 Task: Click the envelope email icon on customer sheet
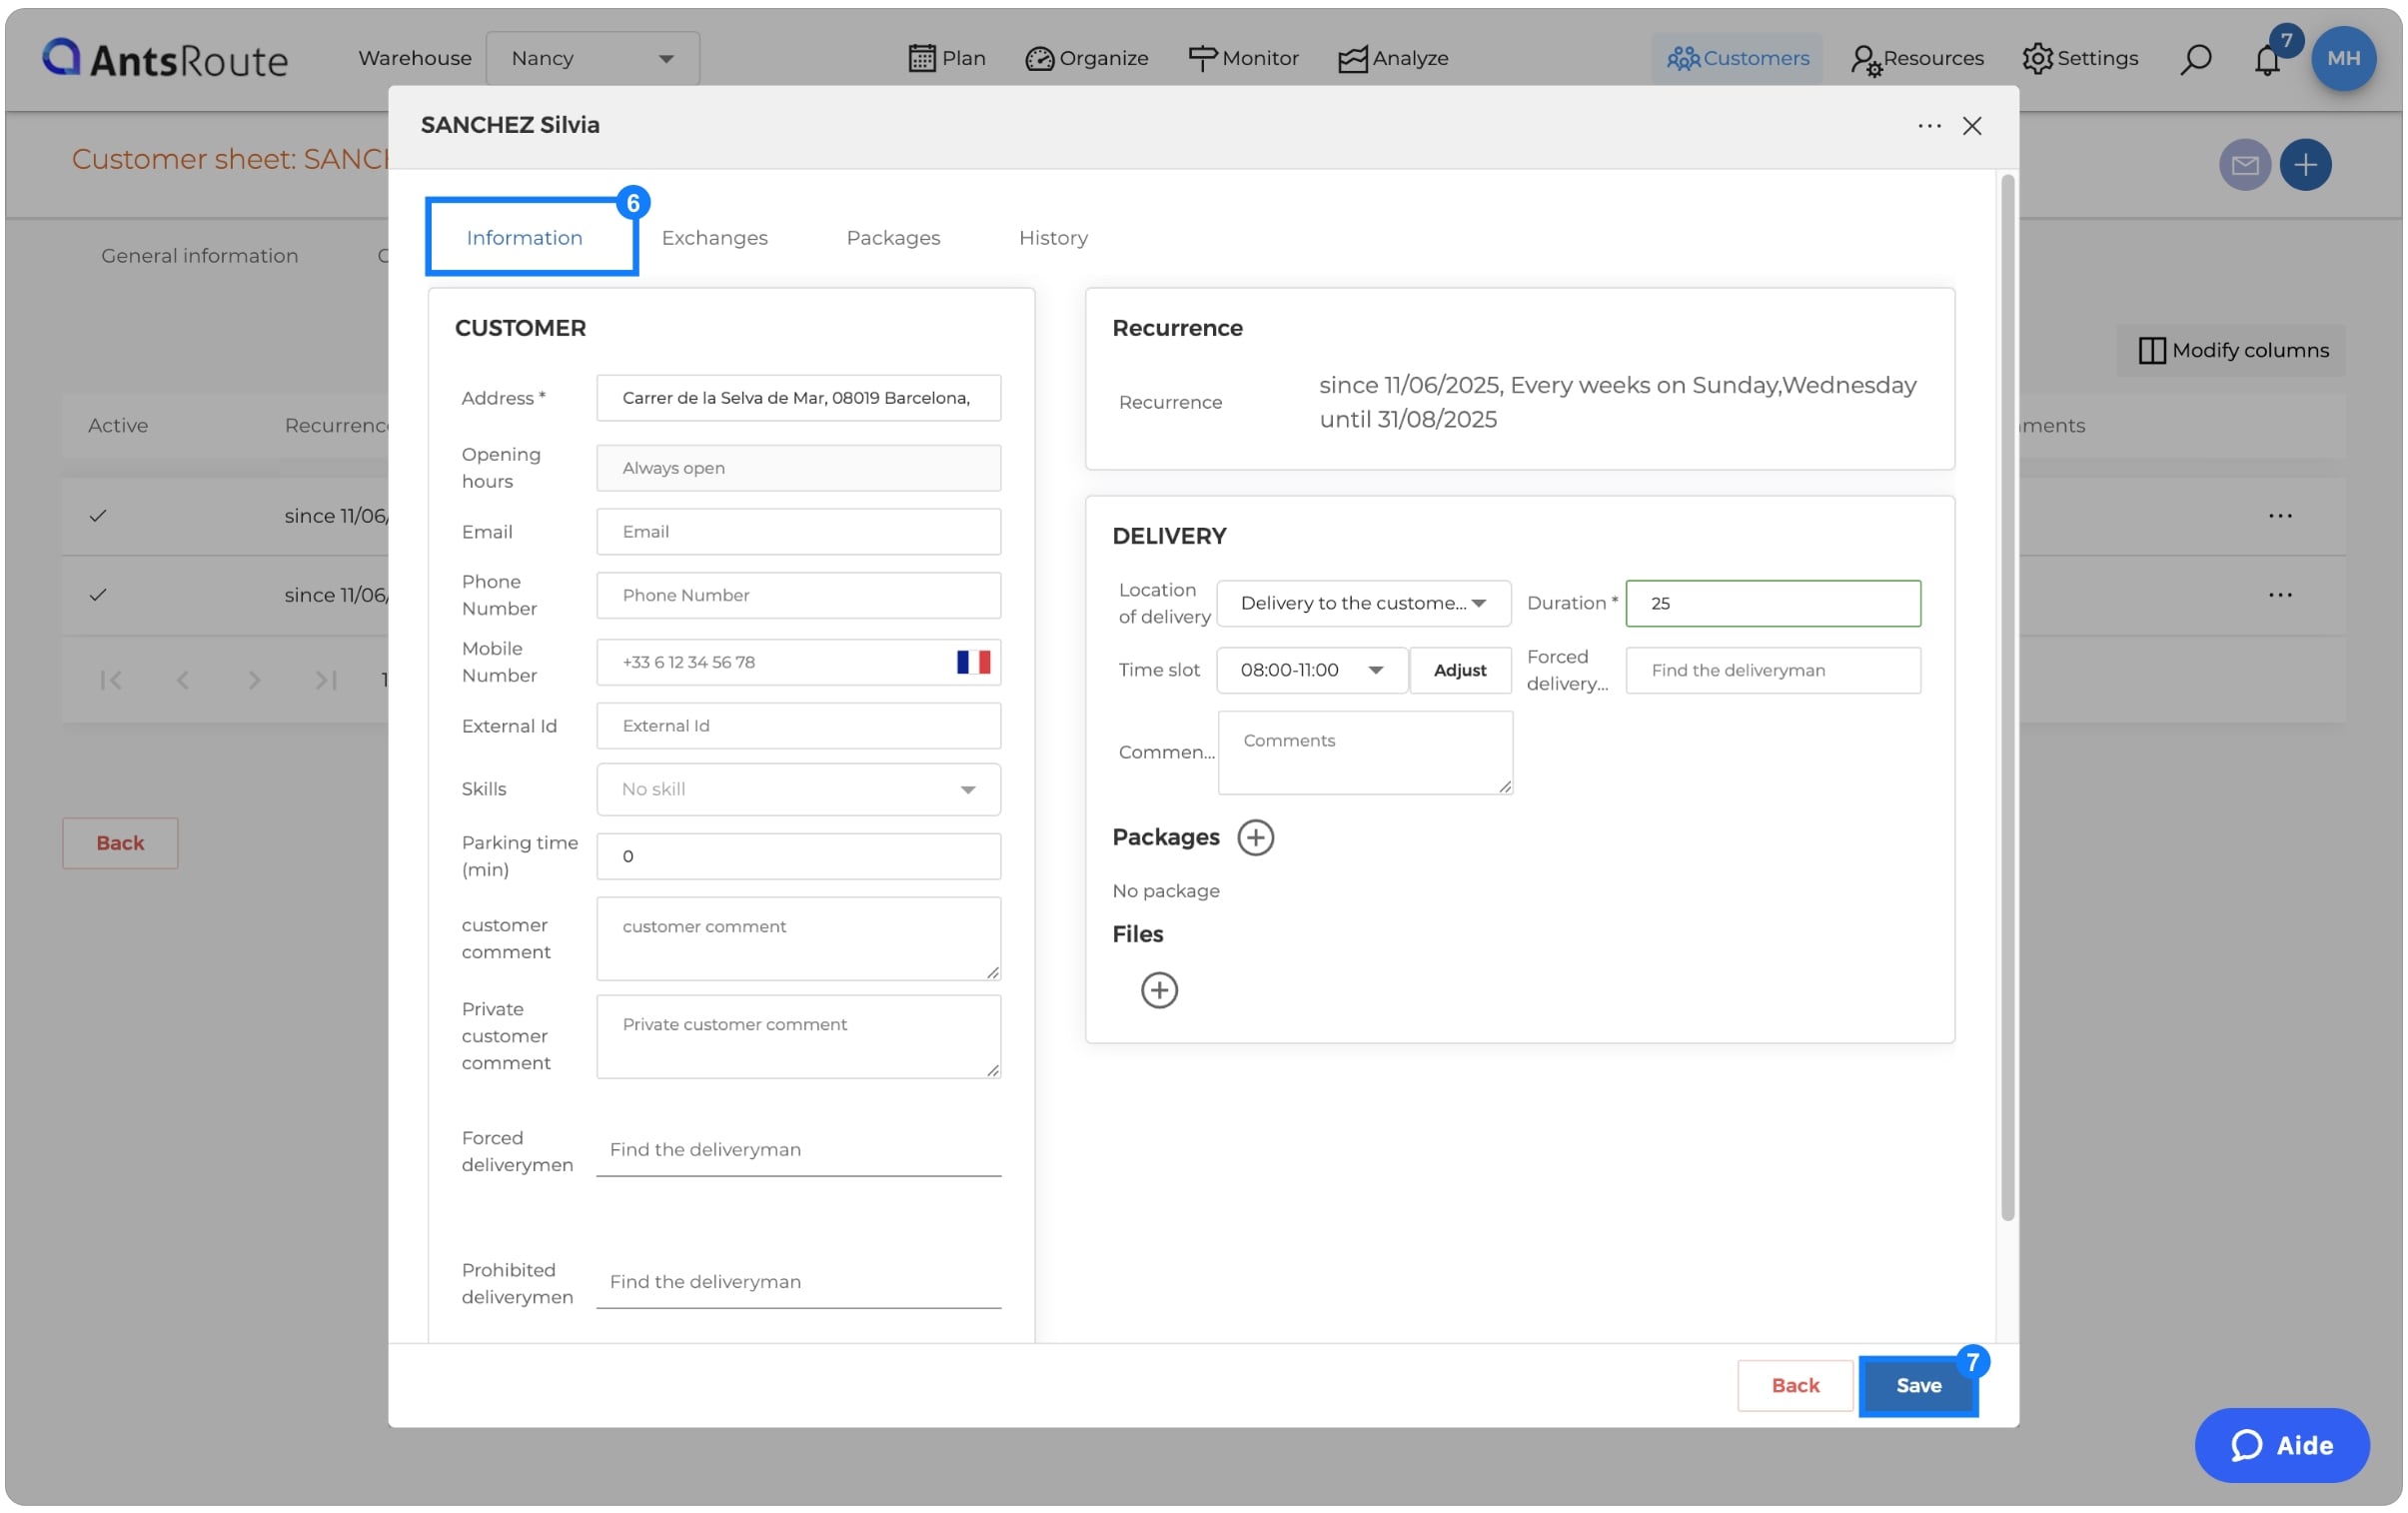pyautogui.click(x=2244, y=165)
